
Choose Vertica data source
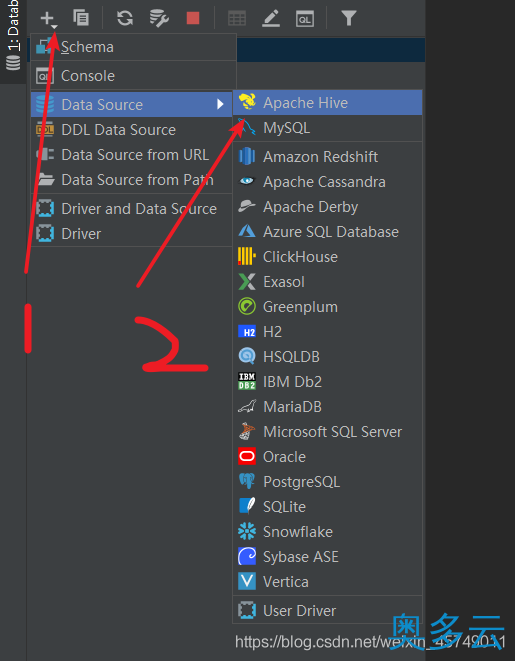pyautogui.click(x=327, y=582)
